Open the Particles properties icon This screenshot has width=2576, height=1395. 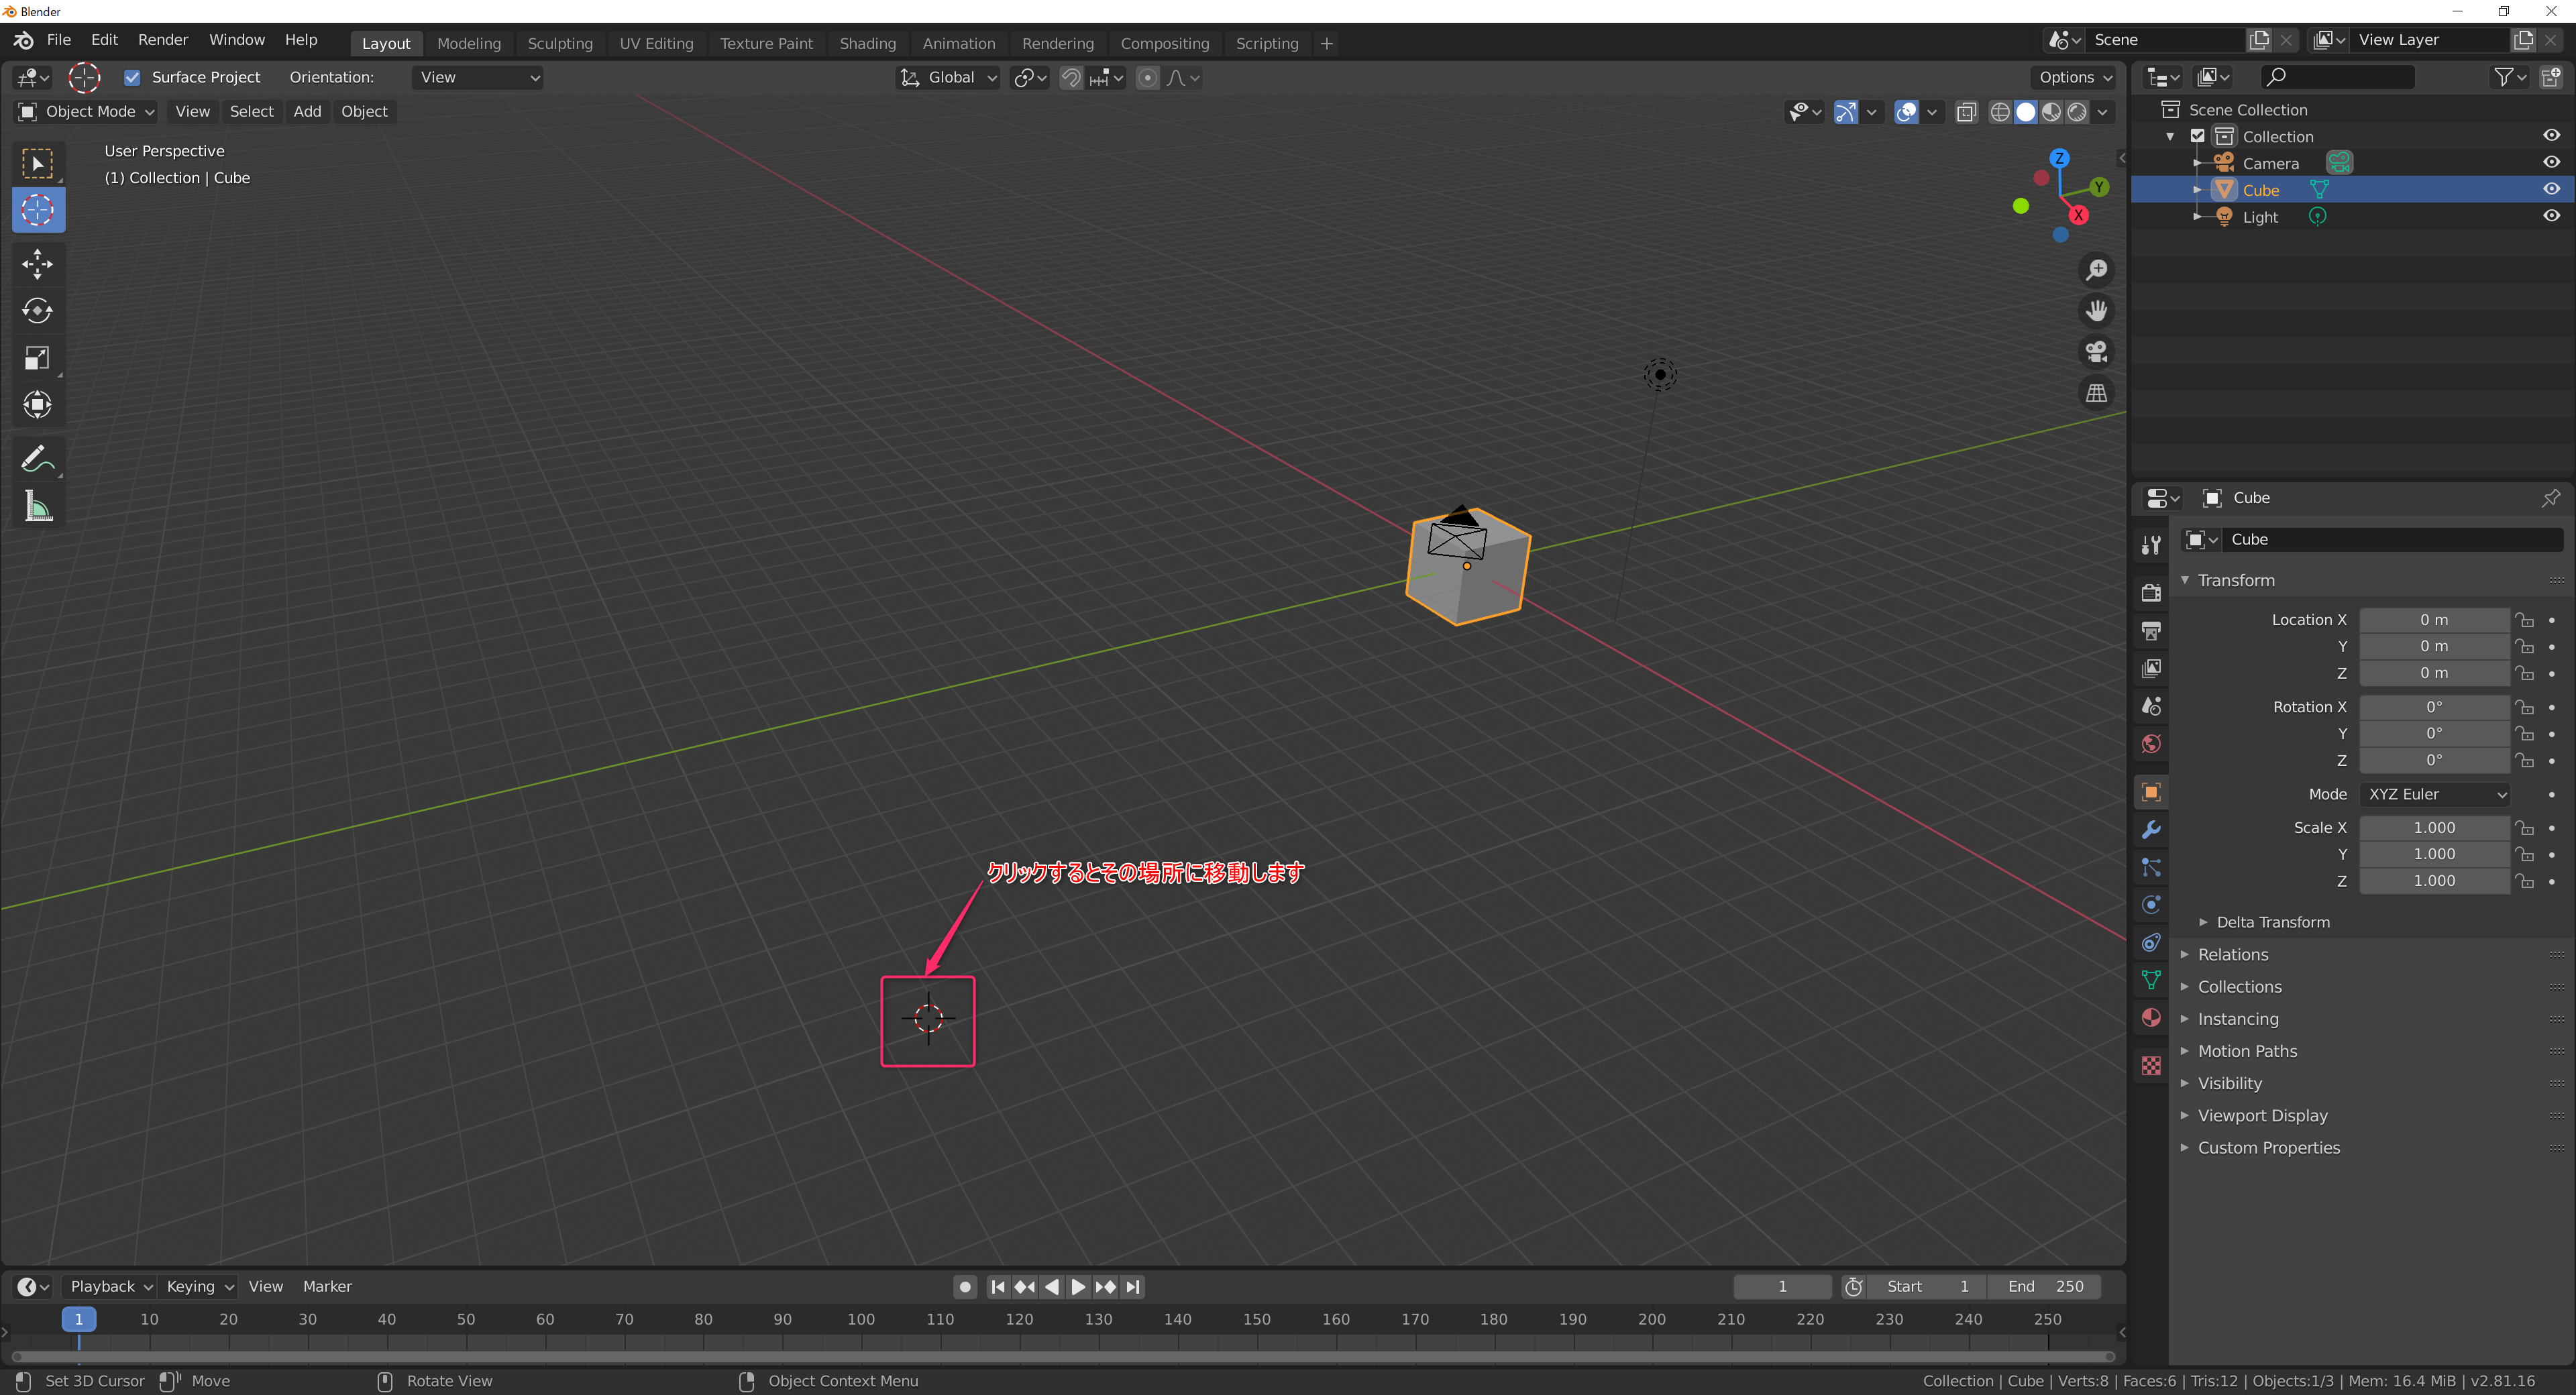[2151, 868]
